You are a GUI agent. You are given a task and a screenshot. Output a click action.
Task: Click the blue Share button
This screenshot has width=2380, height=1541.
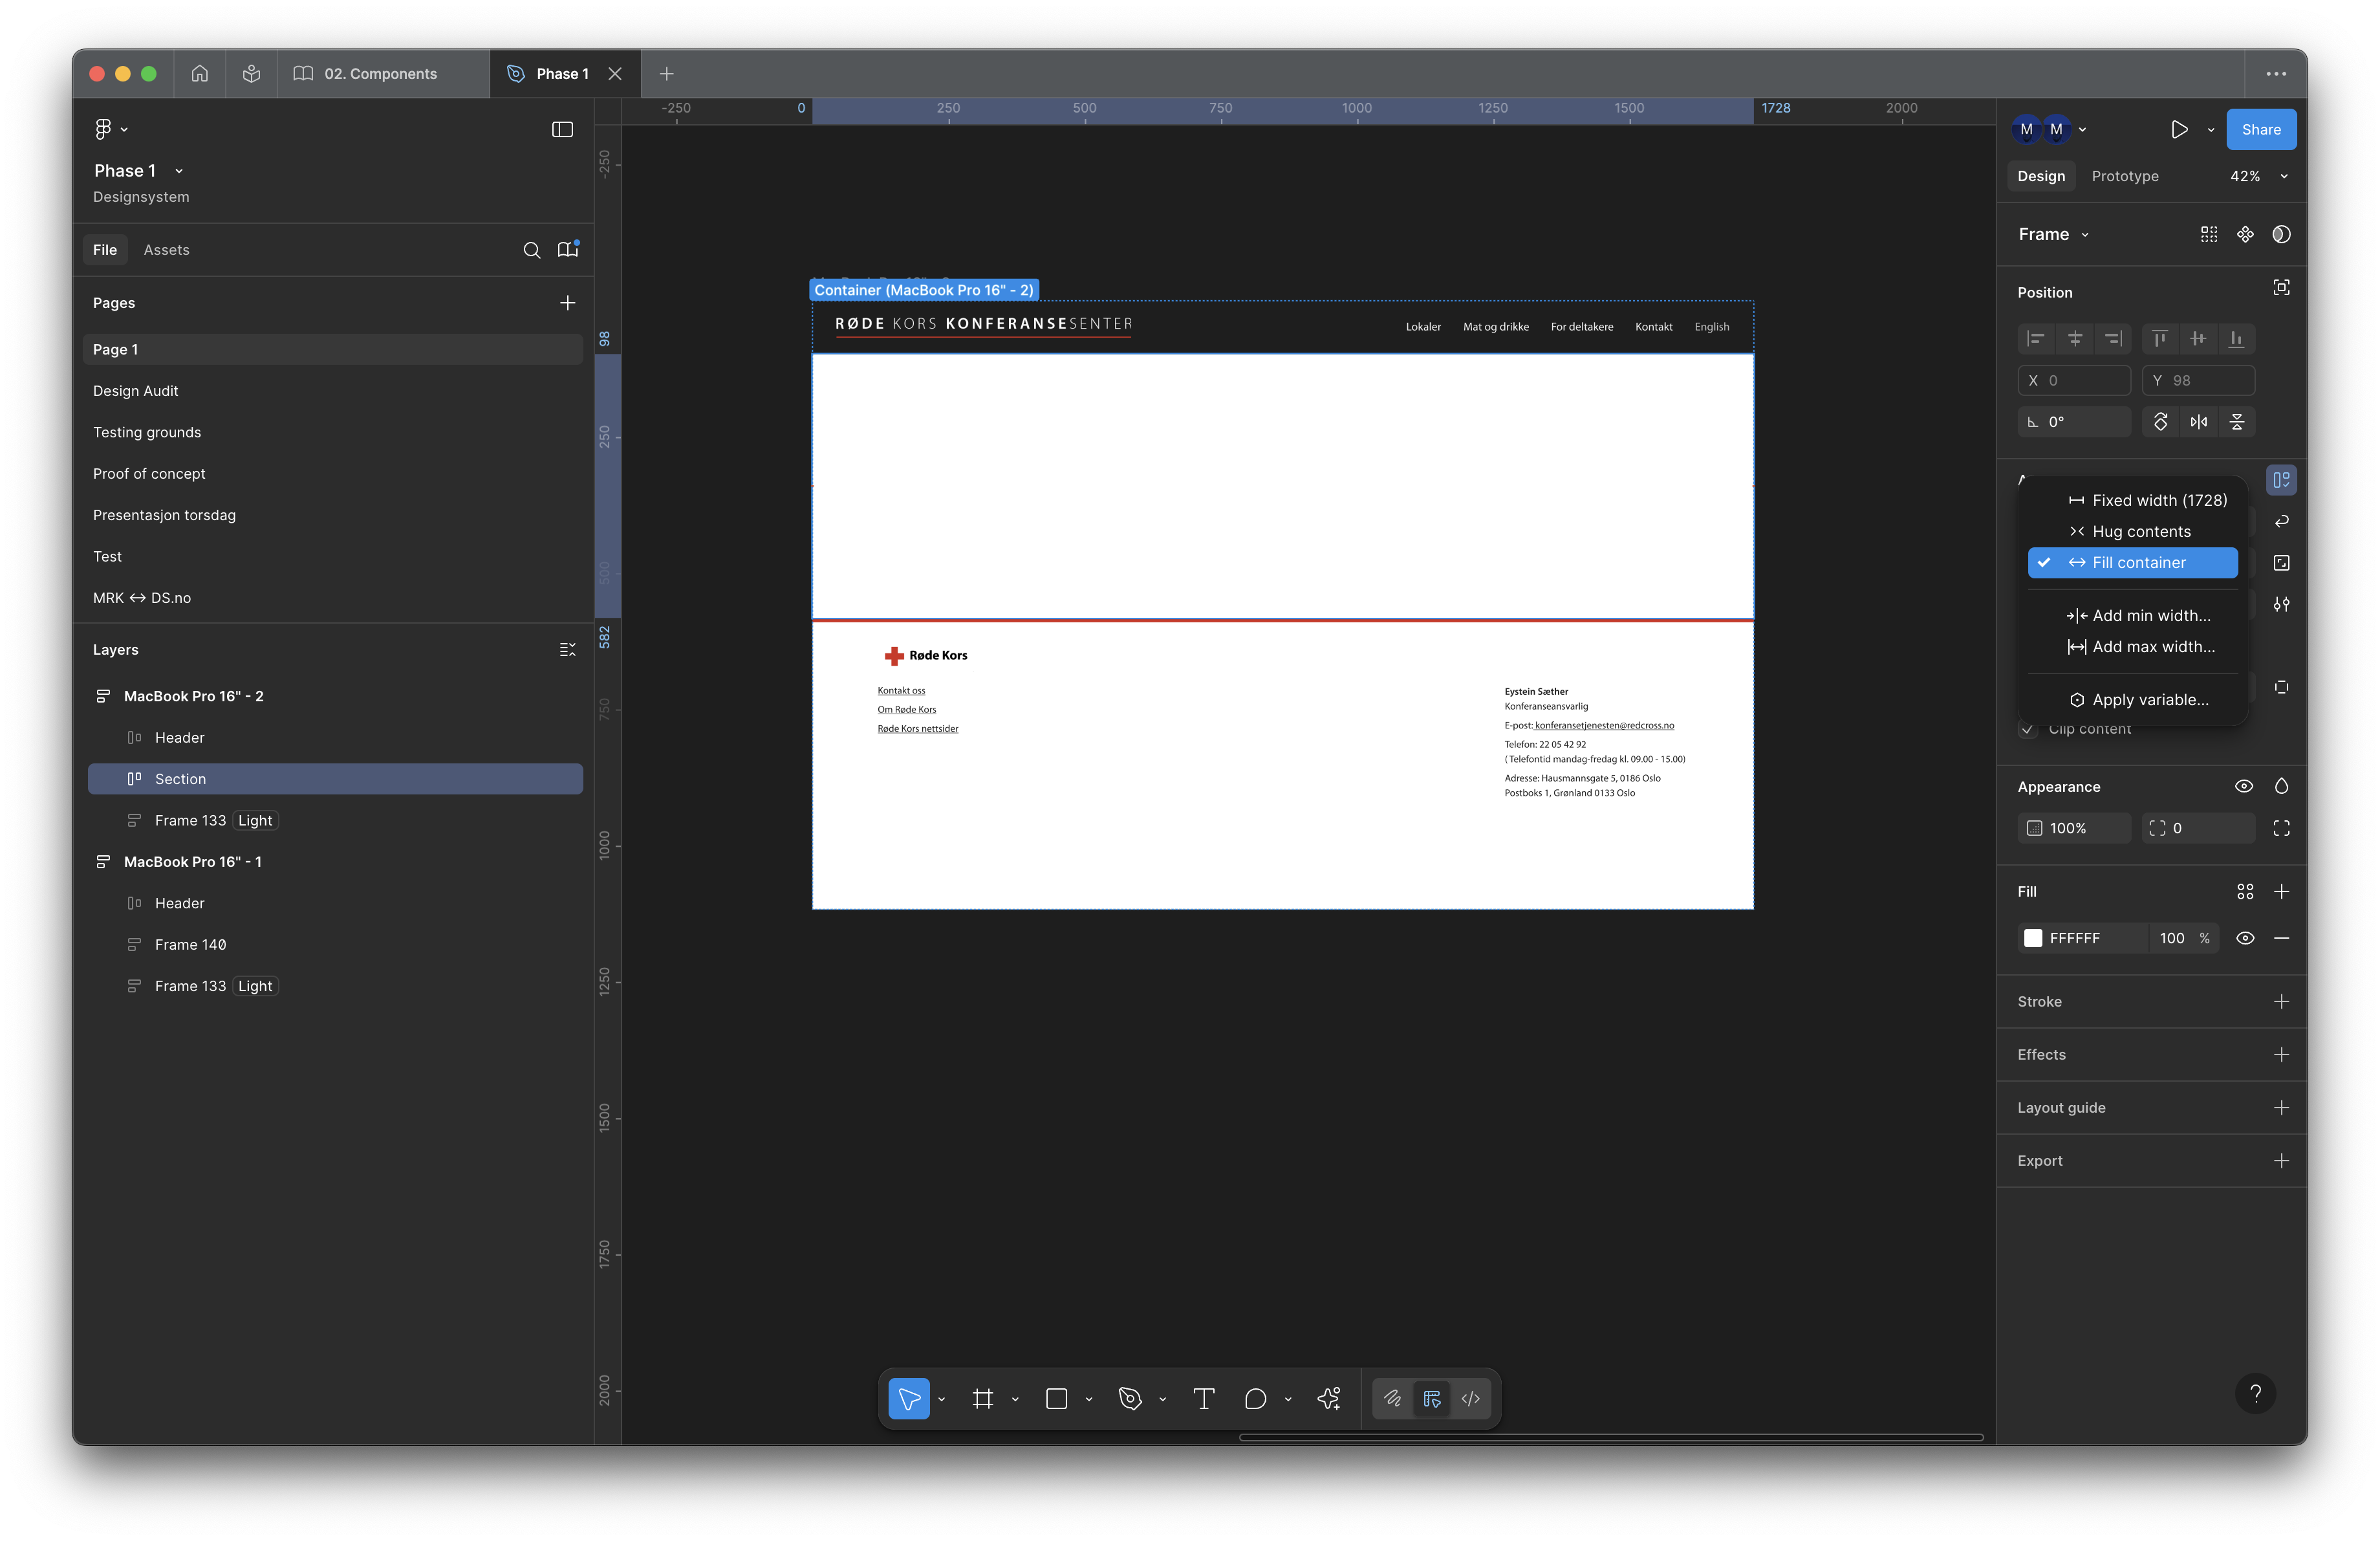click(2260, 129)
